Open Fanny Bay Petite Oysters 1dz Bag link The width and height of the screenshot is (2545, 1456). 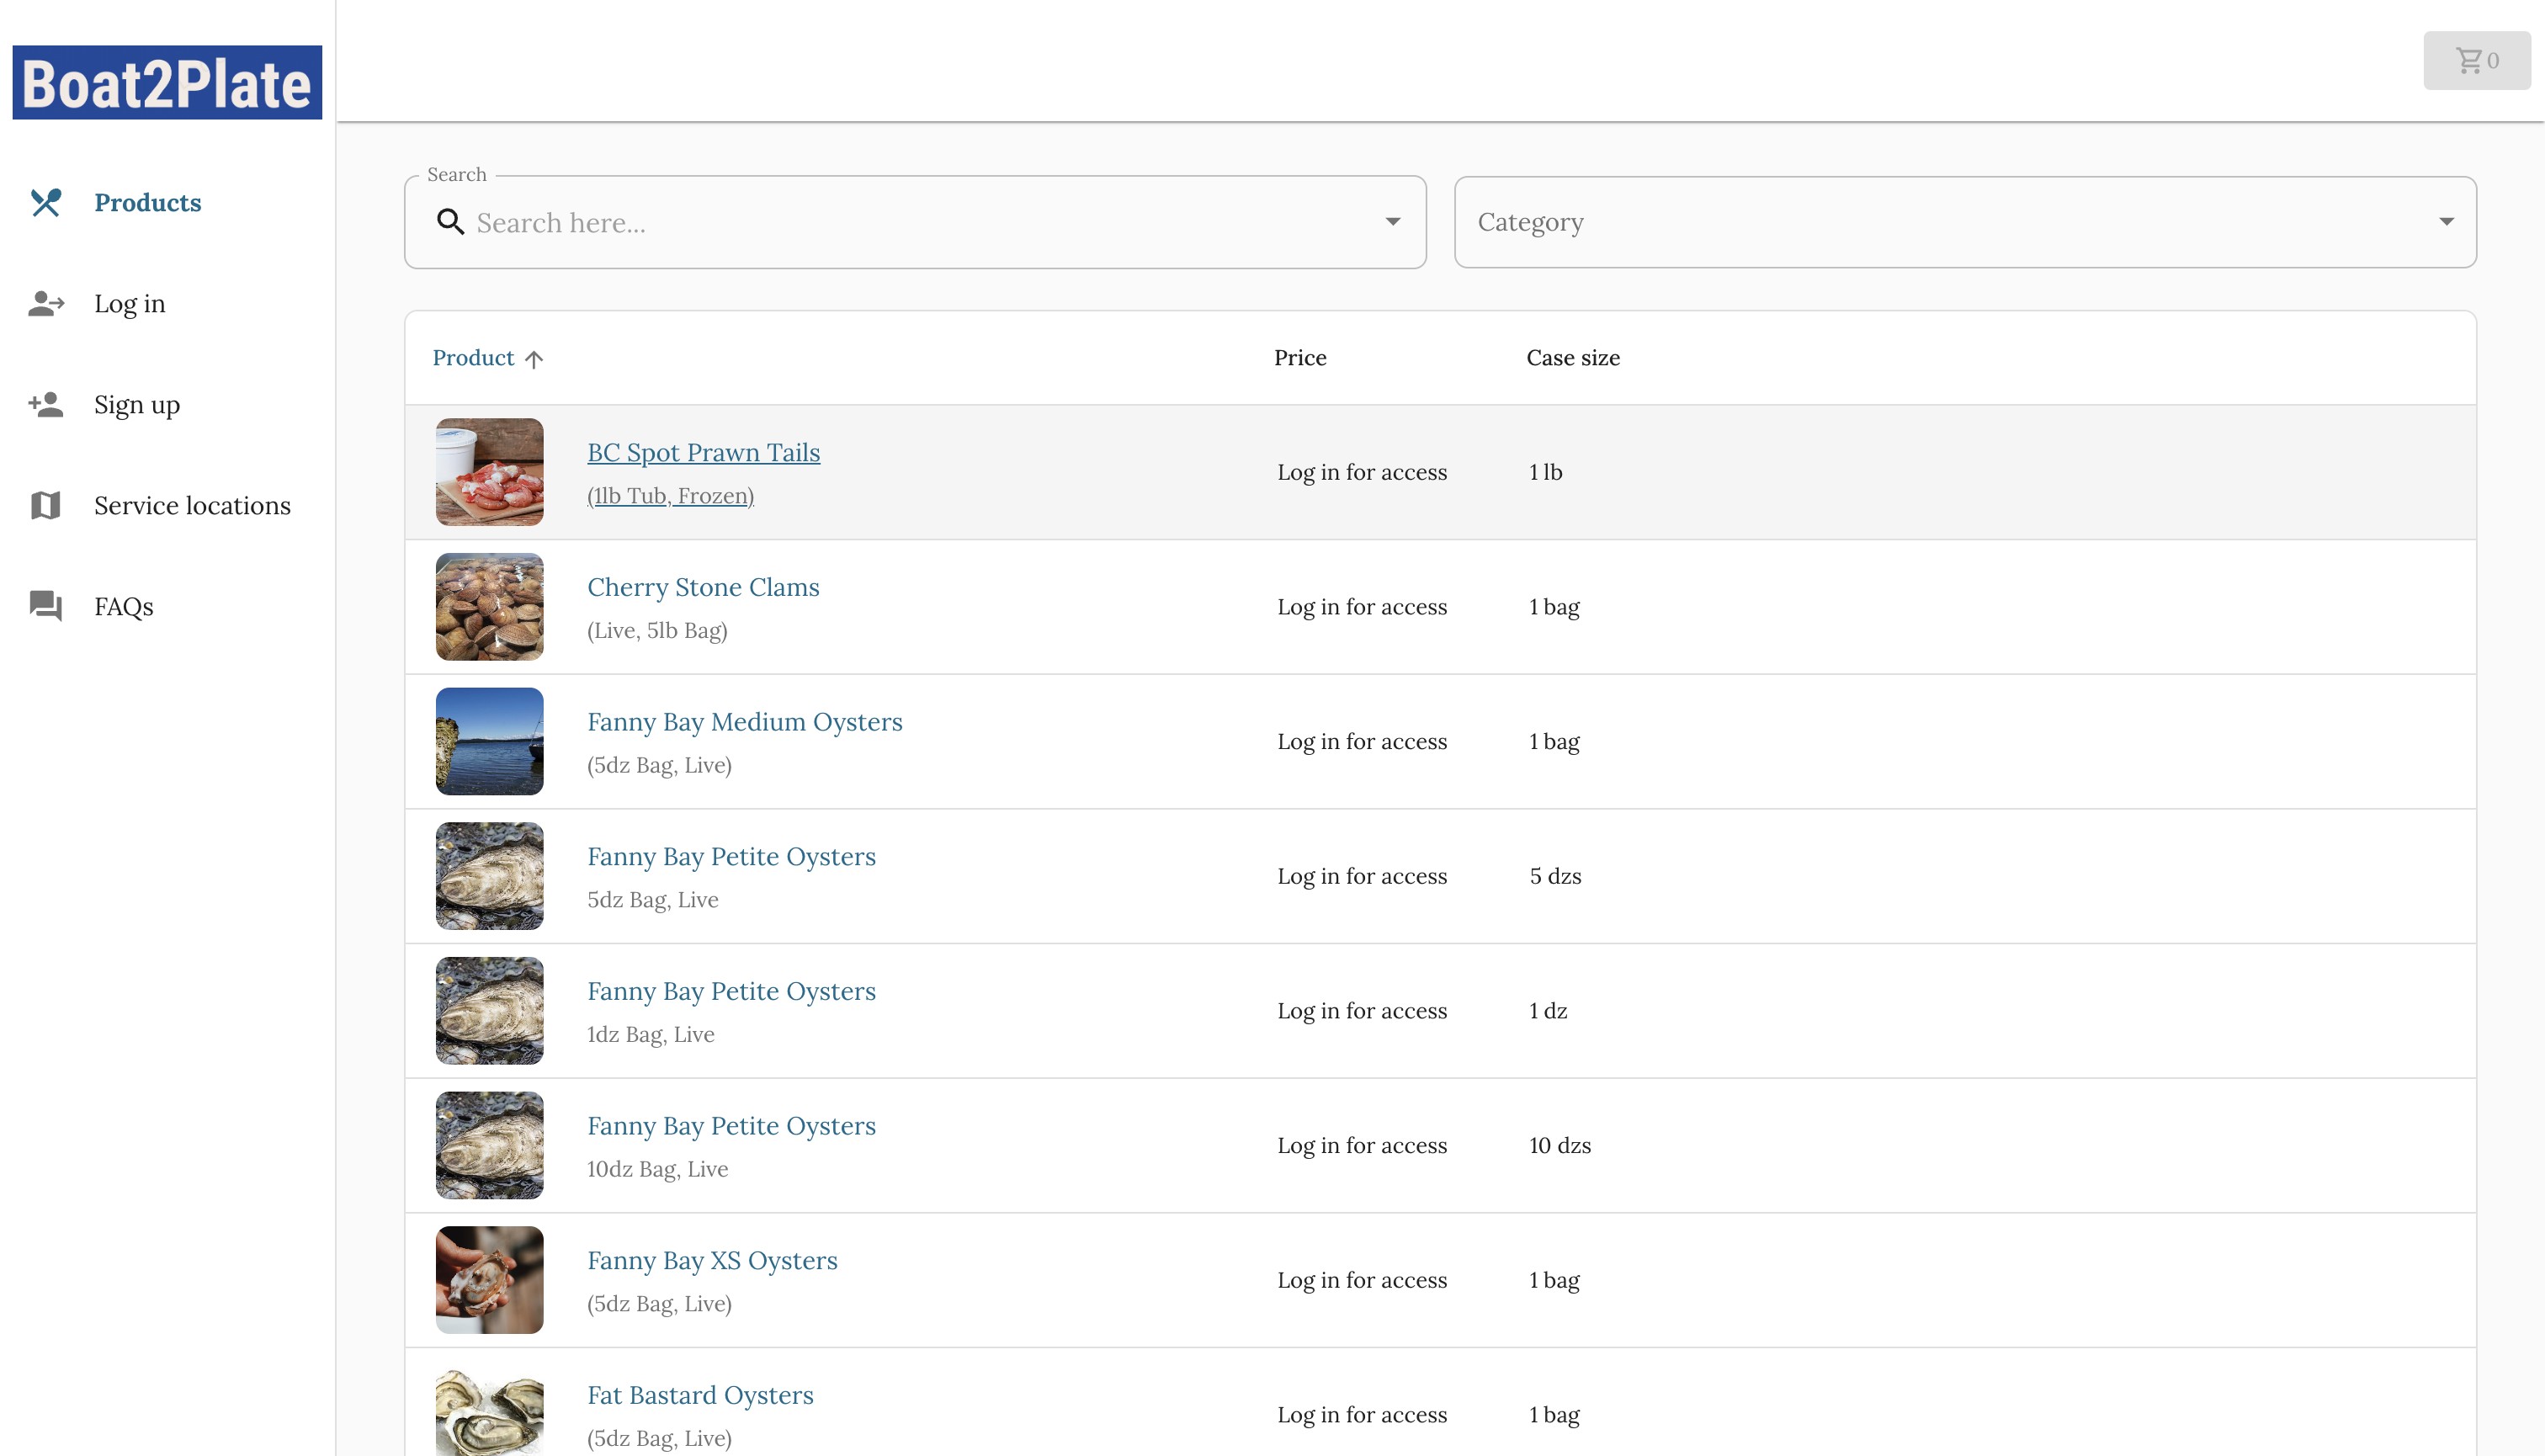pos(731,991)
